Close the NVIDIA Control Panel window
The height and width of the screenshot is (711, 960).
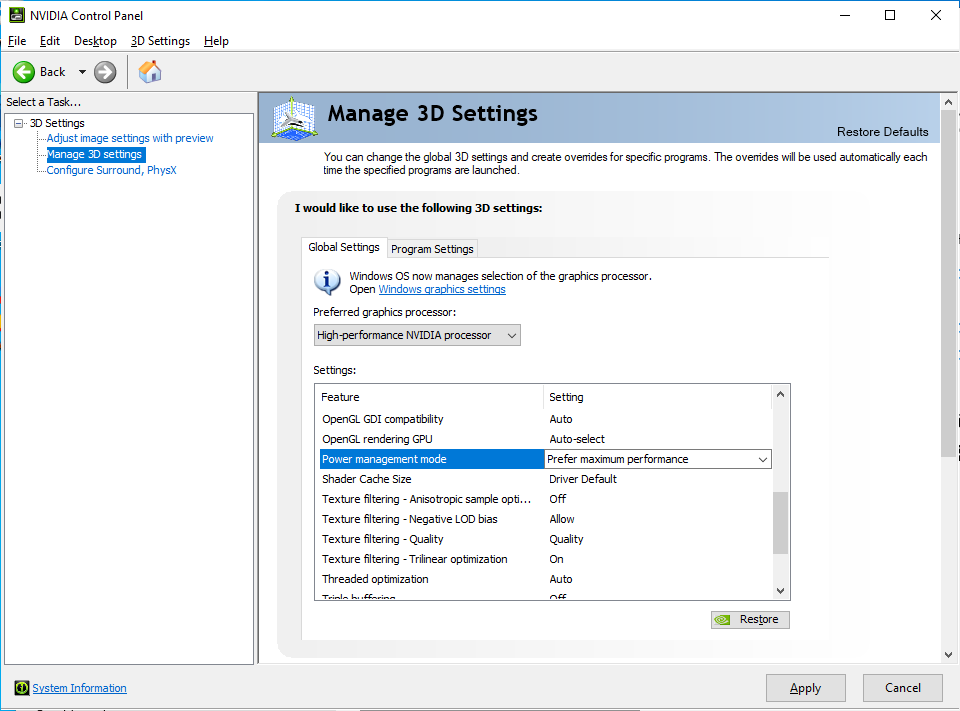(936, 15)
